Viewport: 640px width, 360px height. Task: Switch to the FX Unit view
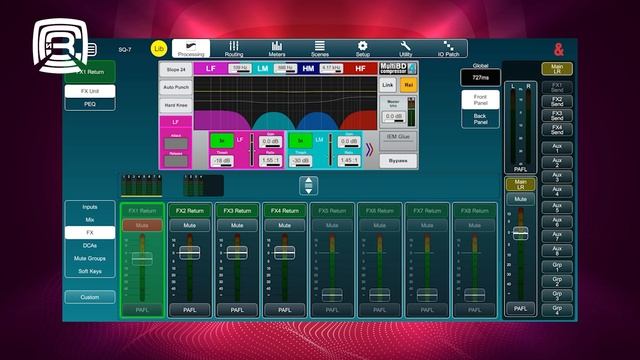90,91
